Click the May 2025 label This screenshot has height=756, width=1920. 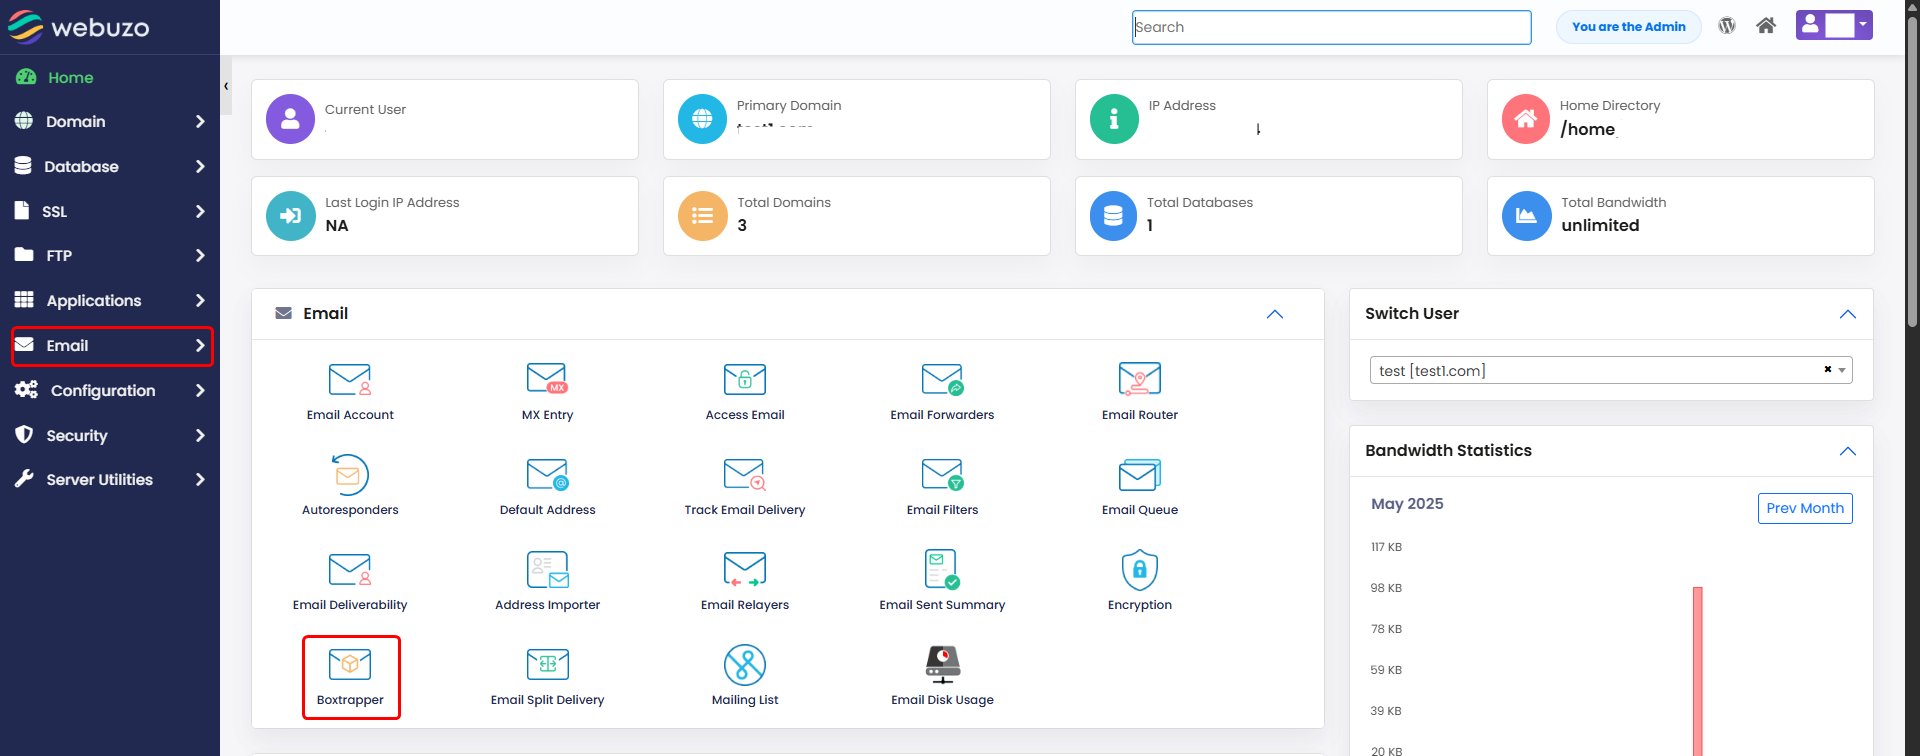coord(1407,504)
